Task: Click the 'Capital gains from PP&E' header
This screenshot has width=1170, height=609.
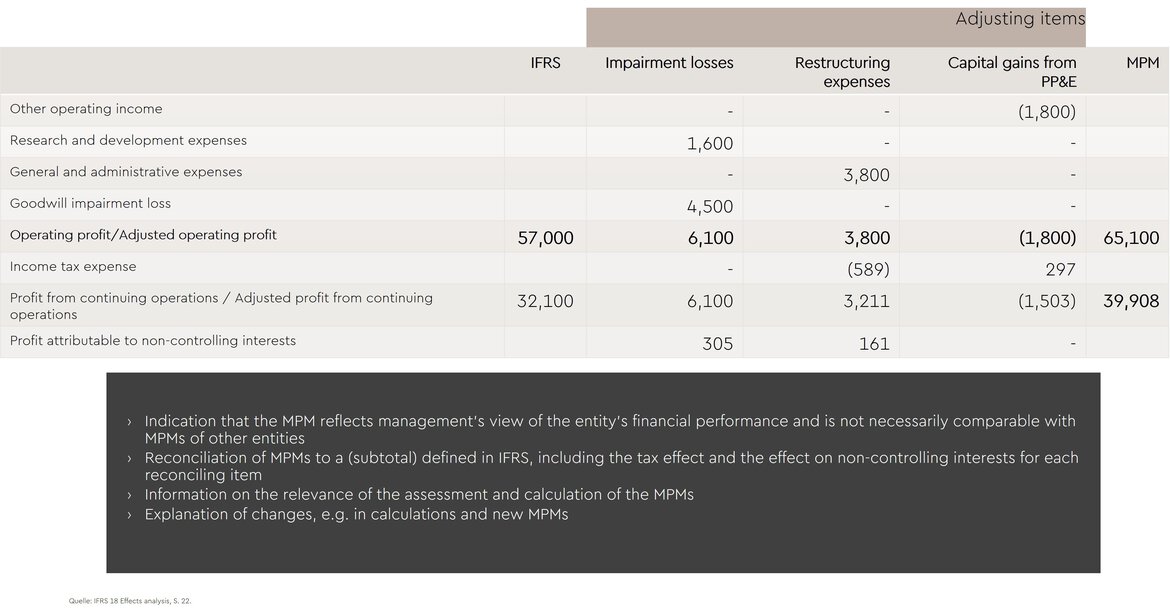Action: coord(1012,72)
